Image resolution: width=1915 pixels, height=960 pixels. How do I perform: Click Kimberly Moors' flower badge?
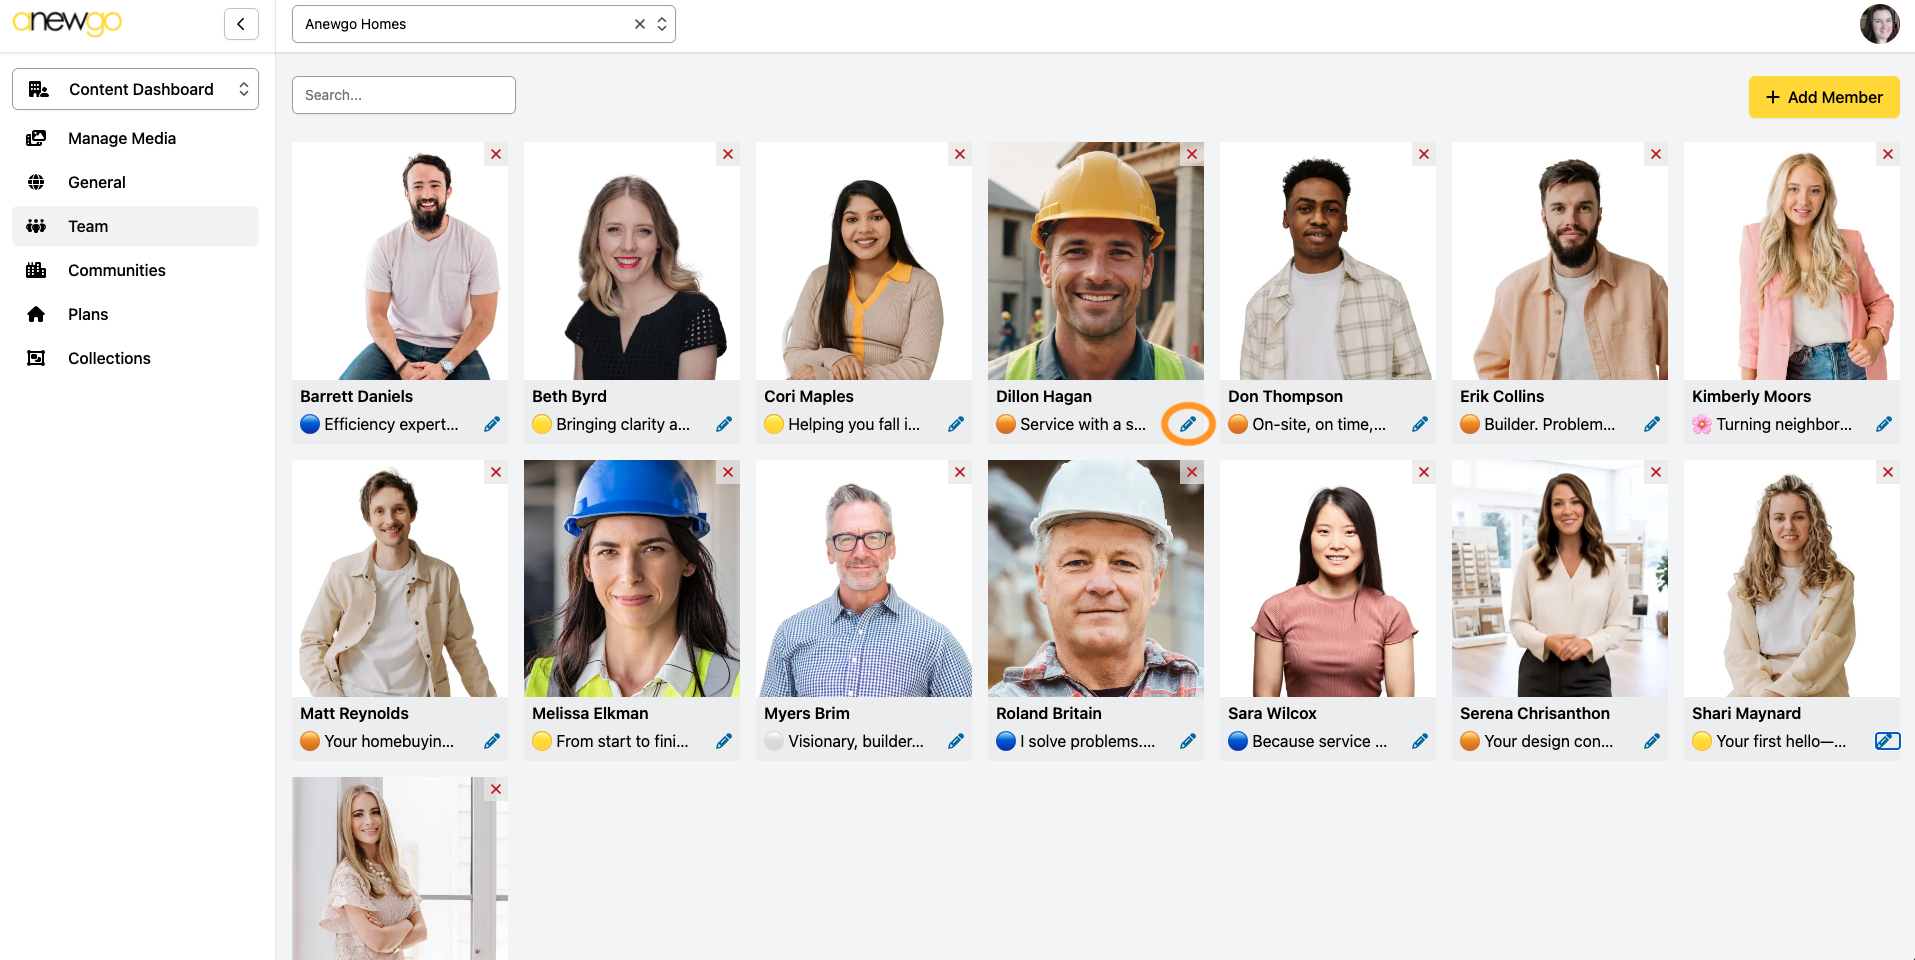[1702, 424]
